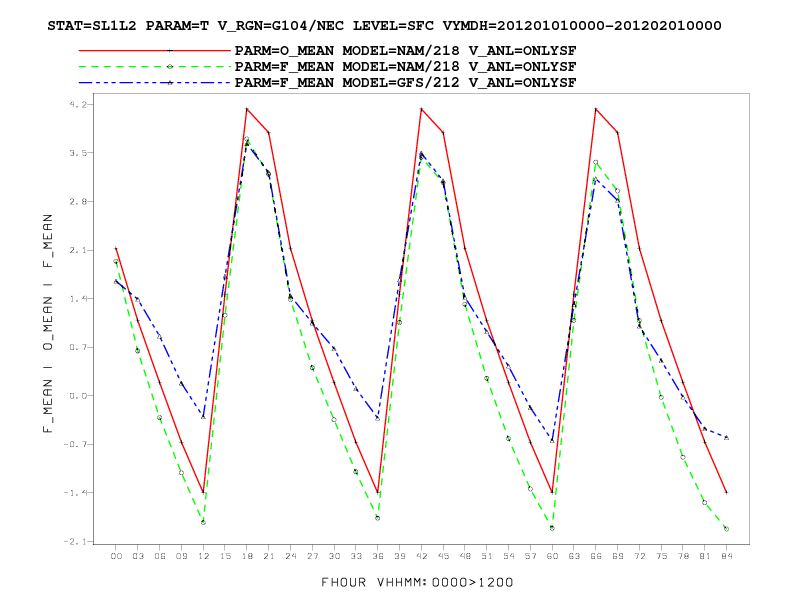Click x-axis forecast hour 00
The height and width of the screenshot is (612, 792).
(116, 556)
